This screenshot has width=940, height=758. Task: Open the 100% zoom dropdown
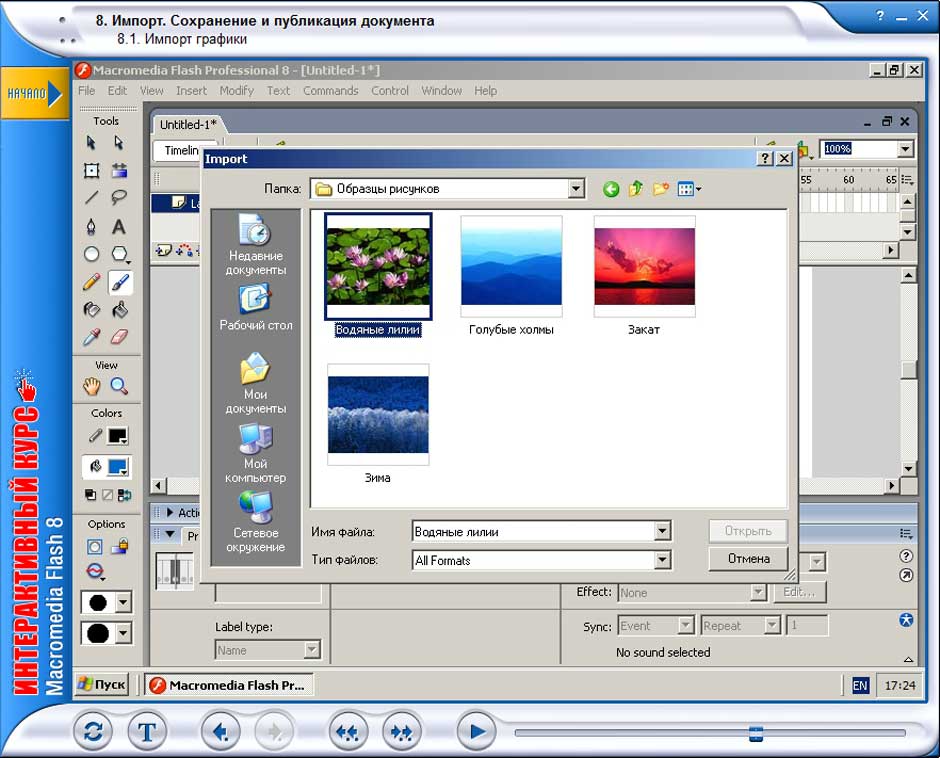pos(905,149)
